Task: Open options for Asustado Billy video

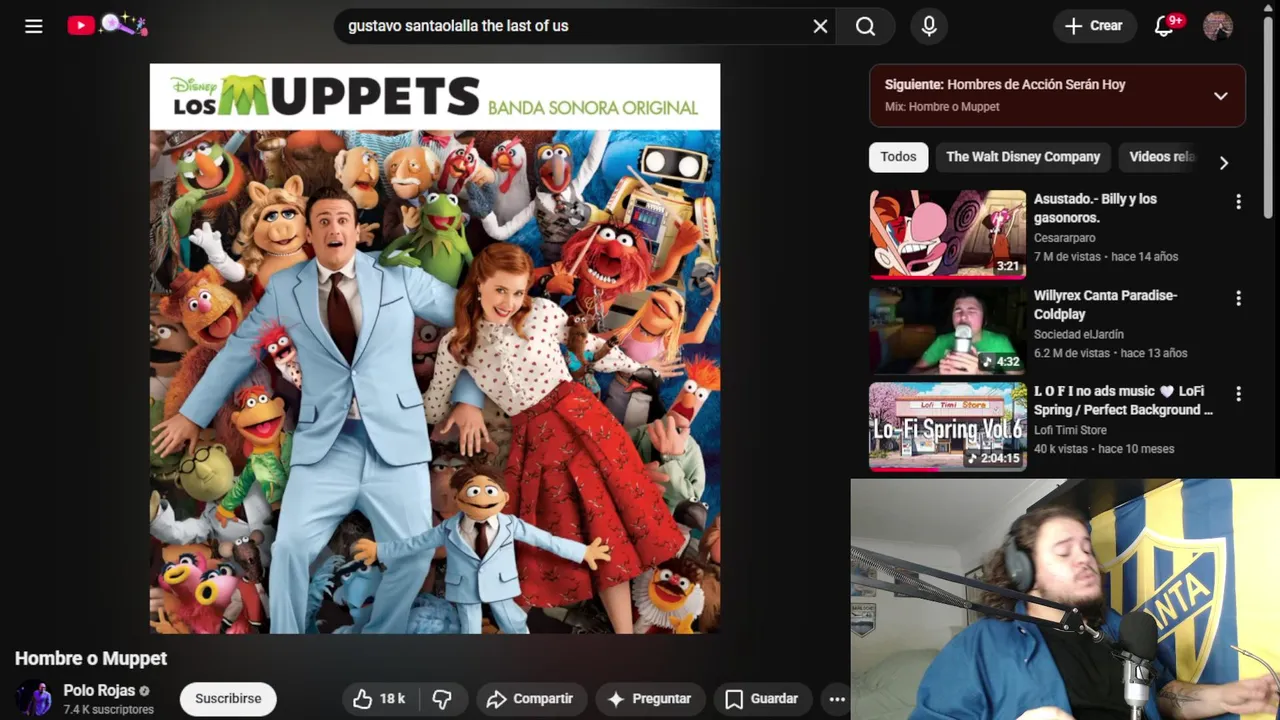Action: (x=1238, y=202)
